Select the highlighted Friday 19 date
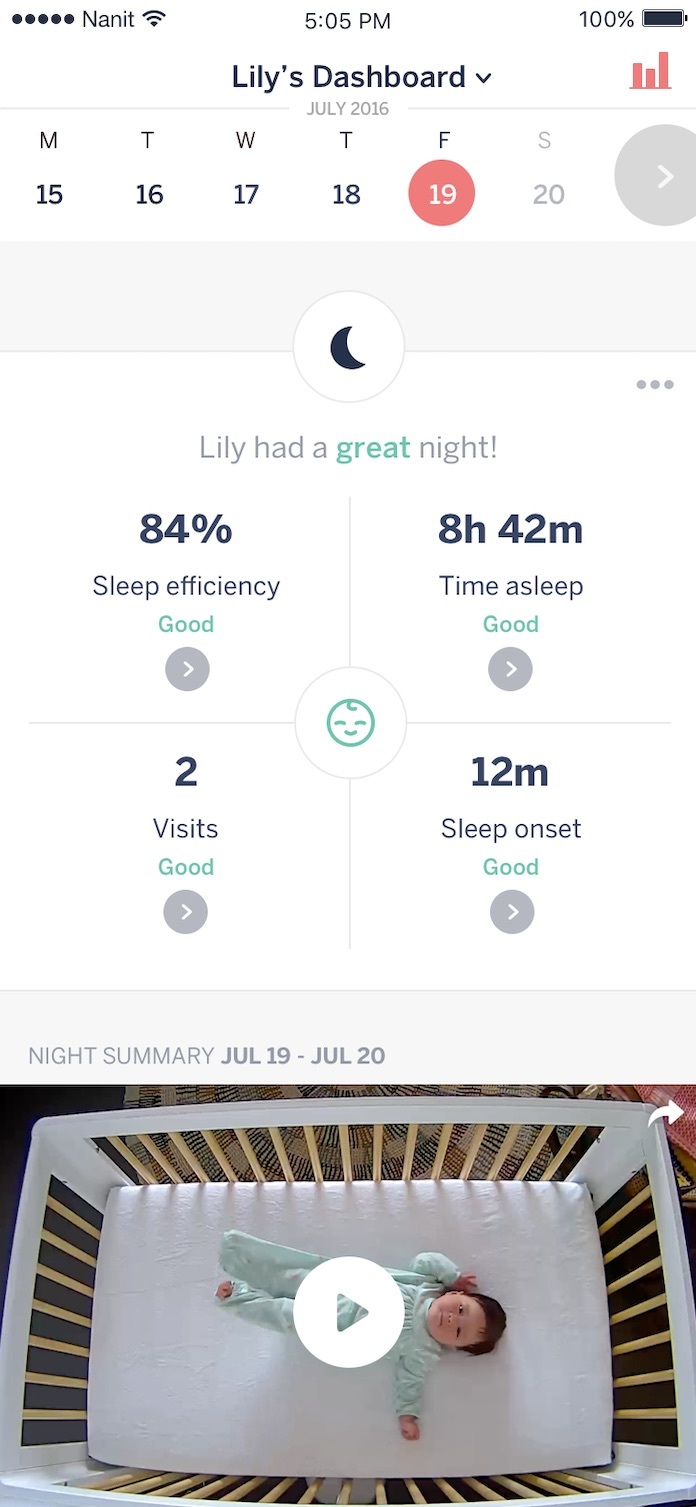 [x=442, y=193]
